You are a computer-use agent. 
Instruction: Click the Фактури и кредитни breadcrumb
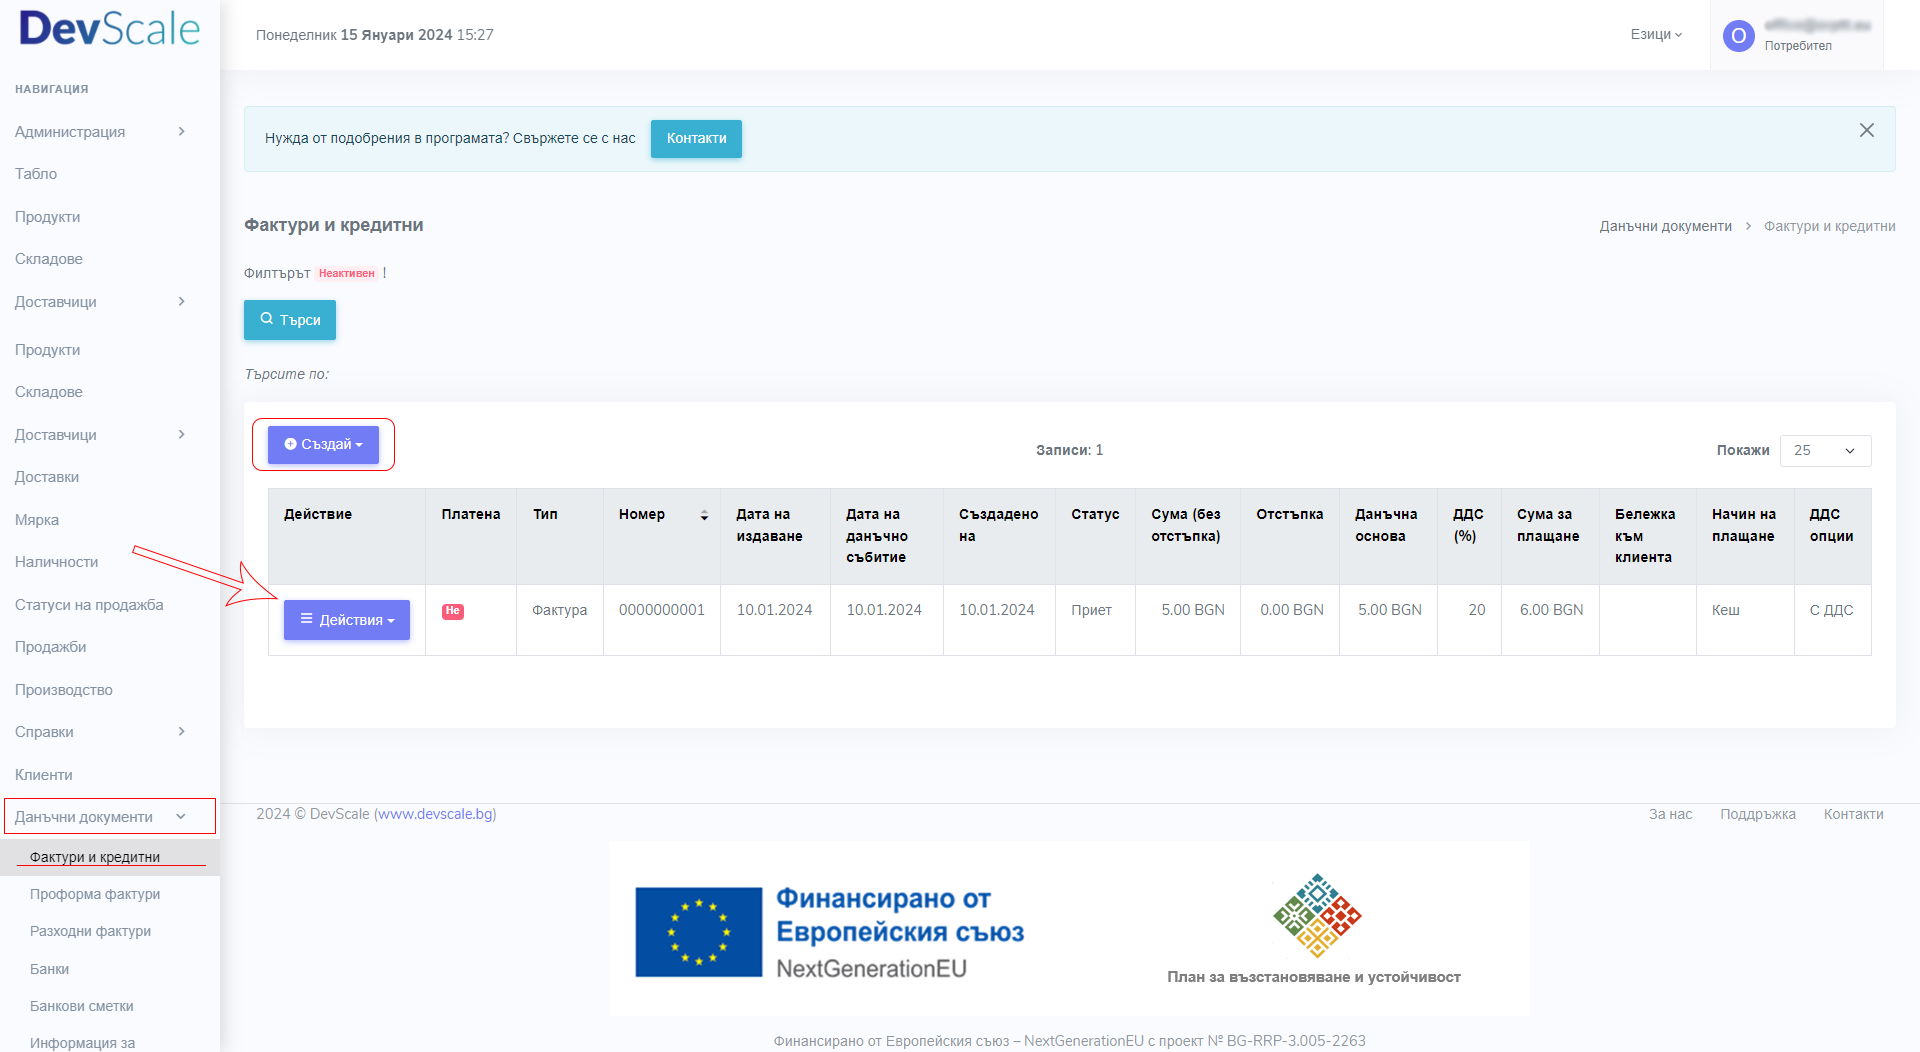(x=1829, y=226)
